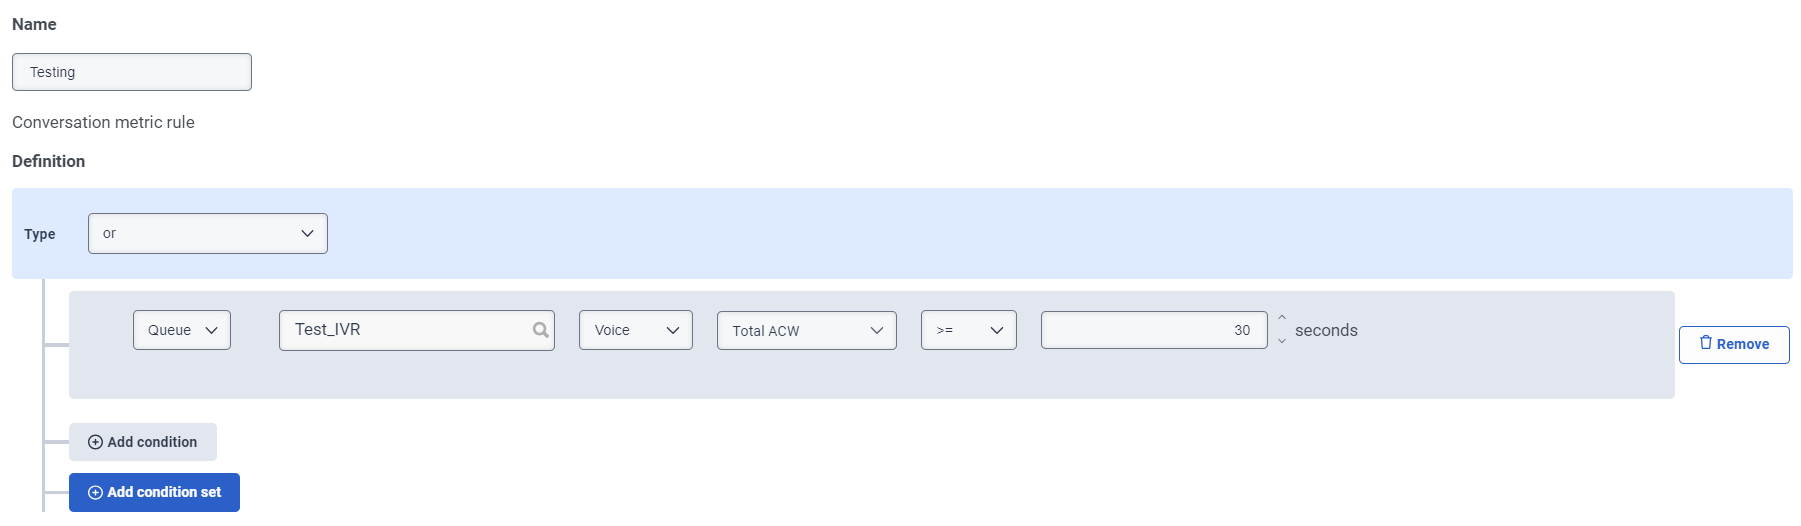The height and width of the screenshot is (526, 1801).
Task: Click the trash icon on Remove
Action: (x=1705, y=343)
